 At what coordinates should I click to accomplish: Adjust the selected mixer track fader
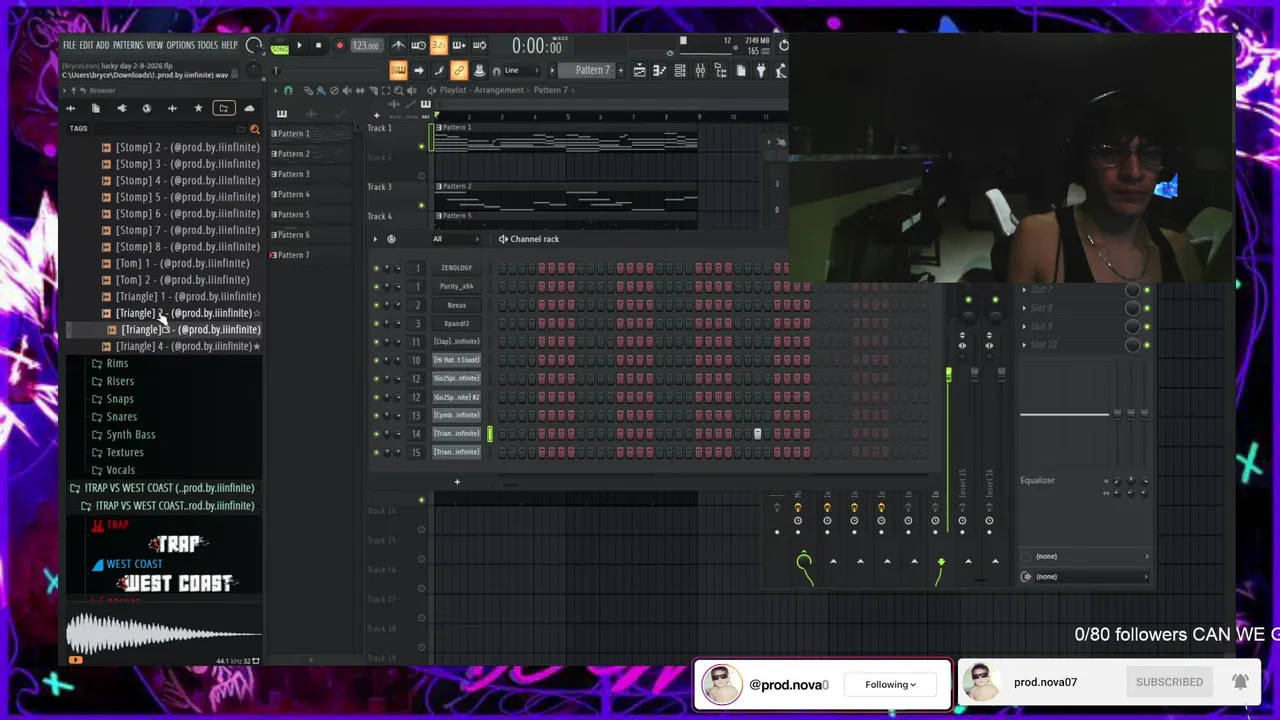pyautogui.click(x=948, y=376)
